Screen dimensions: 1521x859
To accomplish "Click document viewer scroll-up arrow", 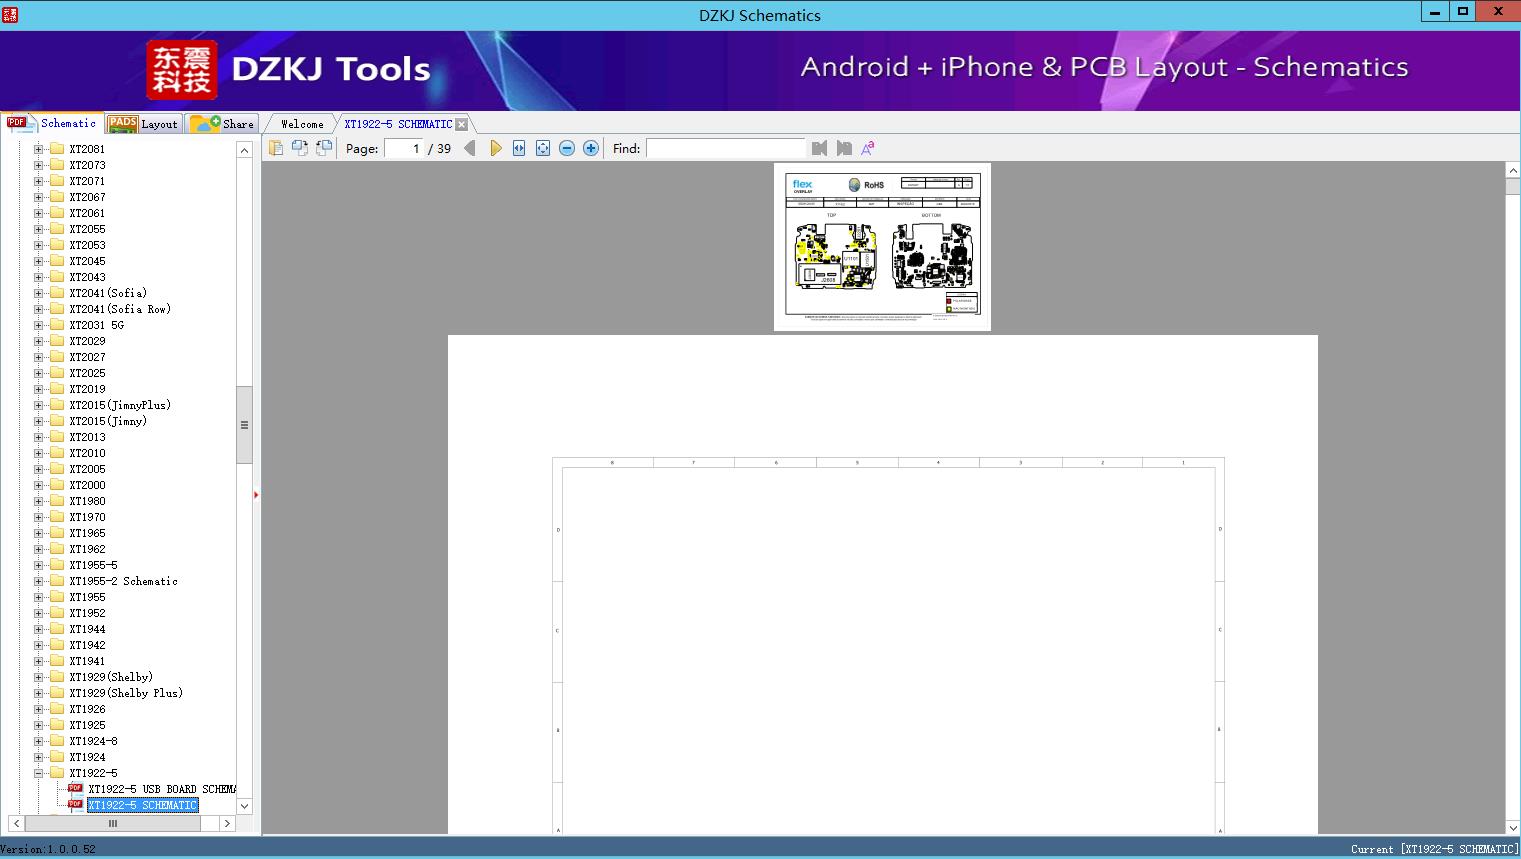I will coord(1513,171).
